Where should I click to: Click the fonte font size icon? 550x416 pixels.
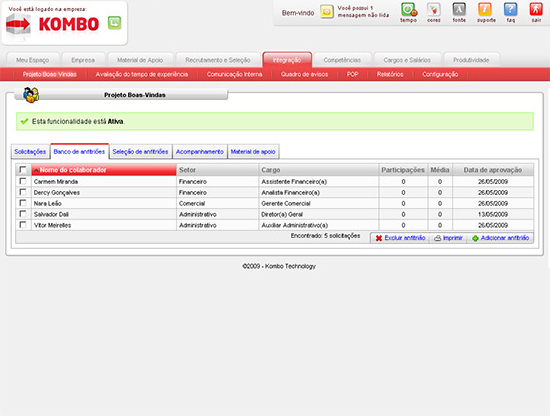(x=459, y=9)
